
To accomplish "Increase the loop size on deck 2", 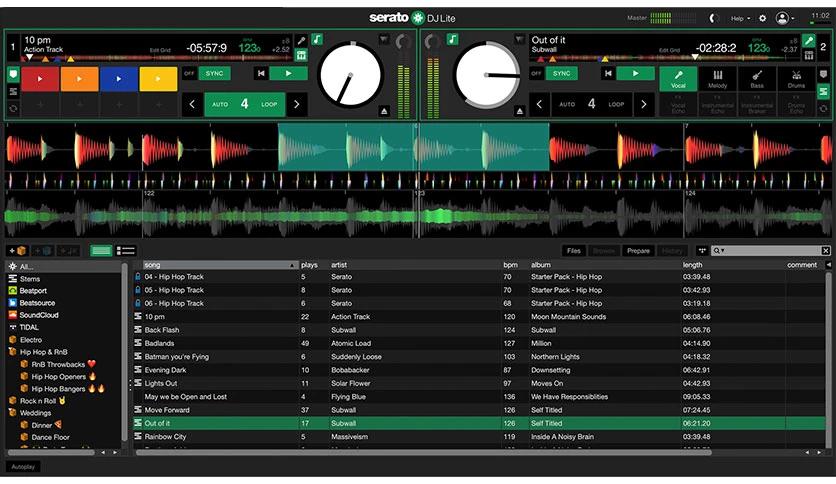I will click(644, 104).
